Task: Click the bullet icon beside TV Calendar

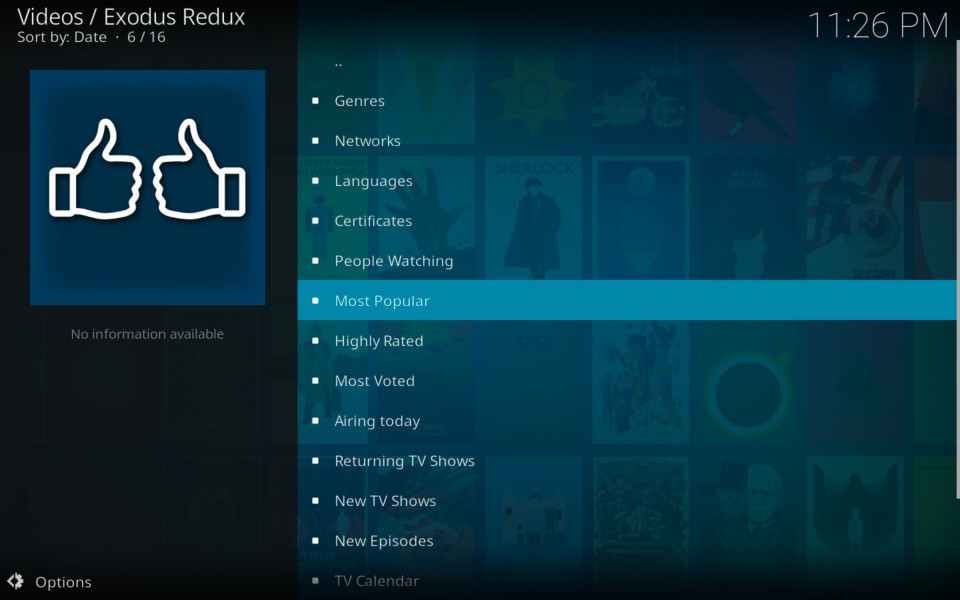Action: click(x=315, y=580)
